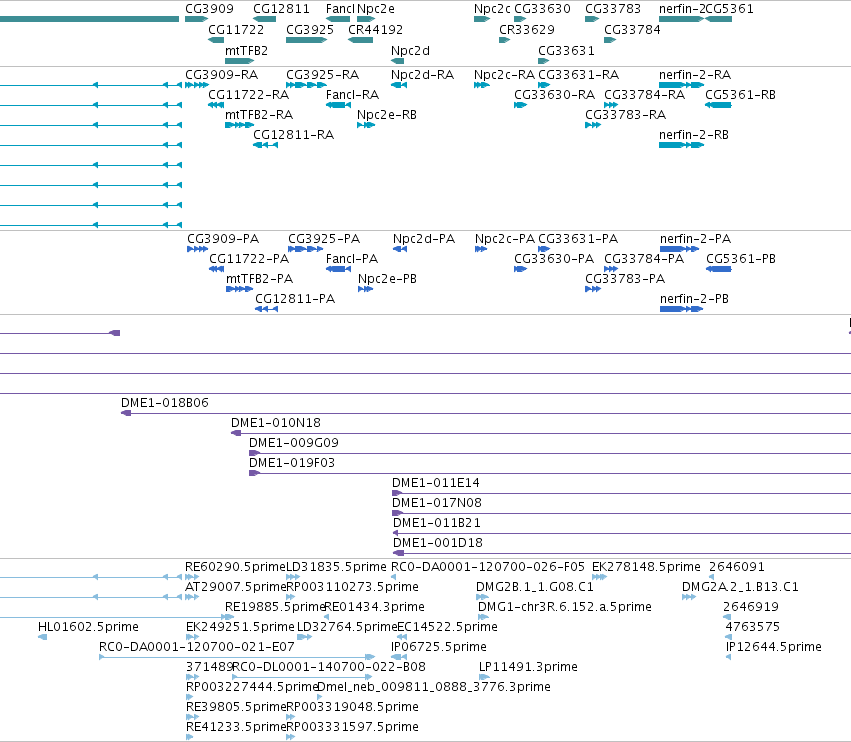
Task: Click the CG3925-RA transcript
Action: tap(307, 85)
